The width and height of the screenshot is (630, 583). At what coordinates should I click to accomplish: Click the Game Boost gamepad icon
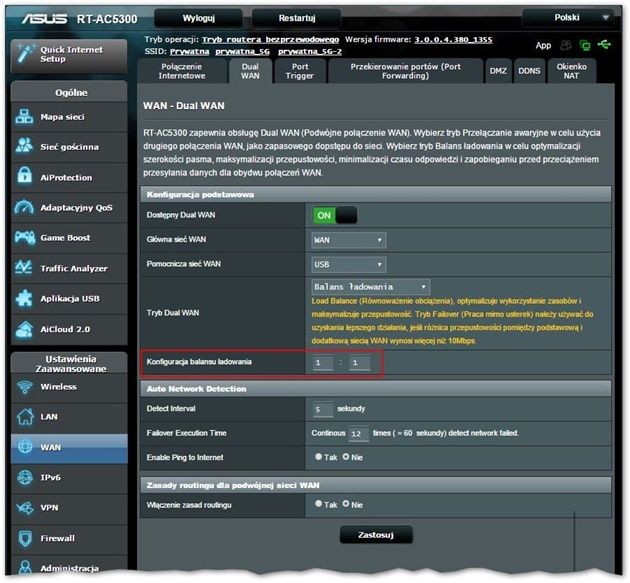click(25, 237)
